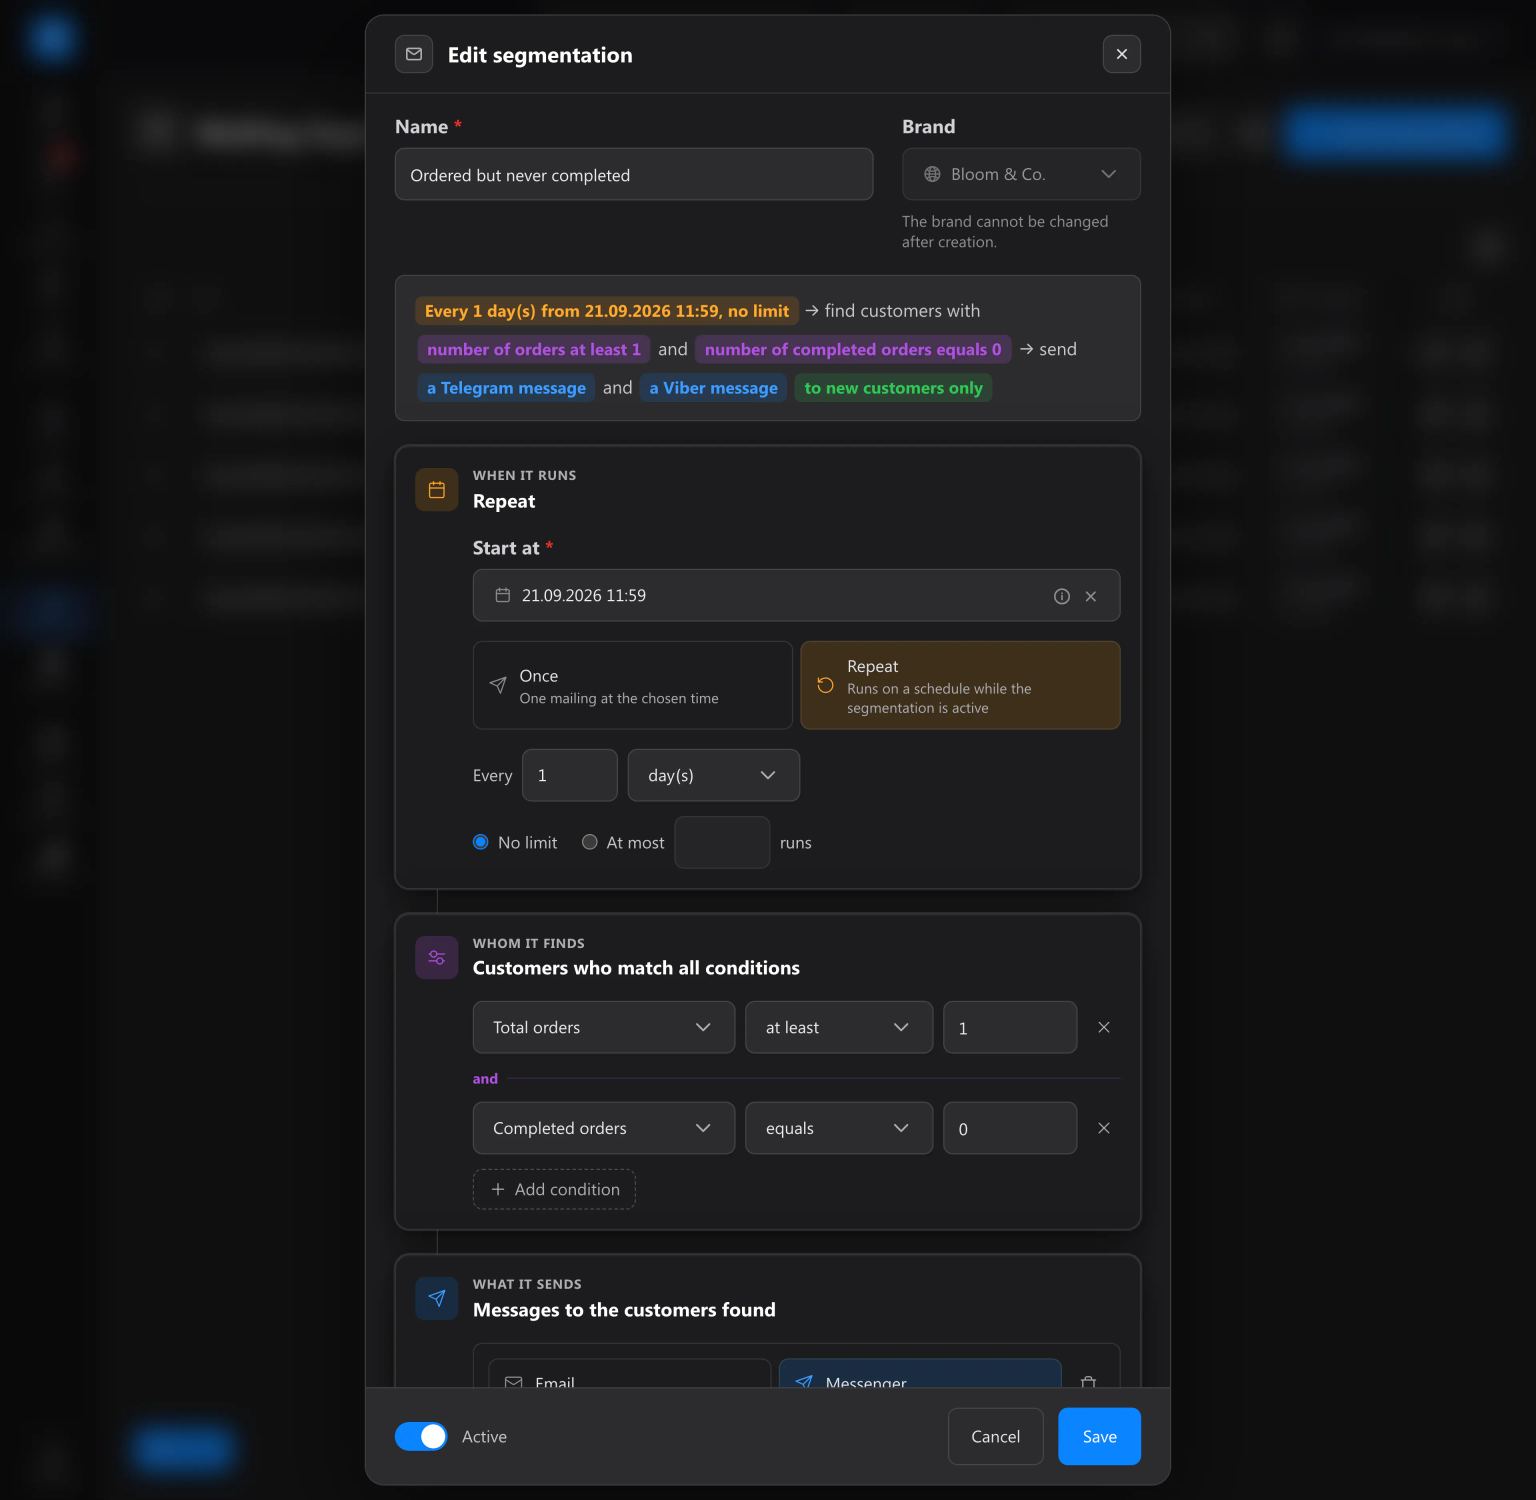The image size is (1536, 1500).
Task: Click the filter icon in Whom It Finds
Action: coord(437,958)
